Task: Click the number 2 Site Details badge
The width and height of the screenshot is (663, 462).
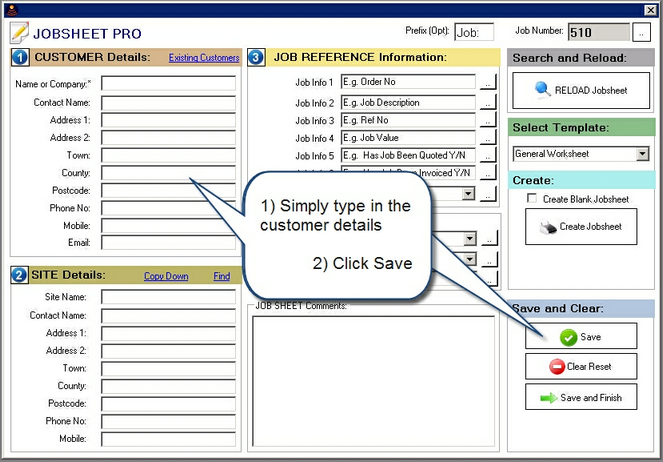Action: pos(19,275)
